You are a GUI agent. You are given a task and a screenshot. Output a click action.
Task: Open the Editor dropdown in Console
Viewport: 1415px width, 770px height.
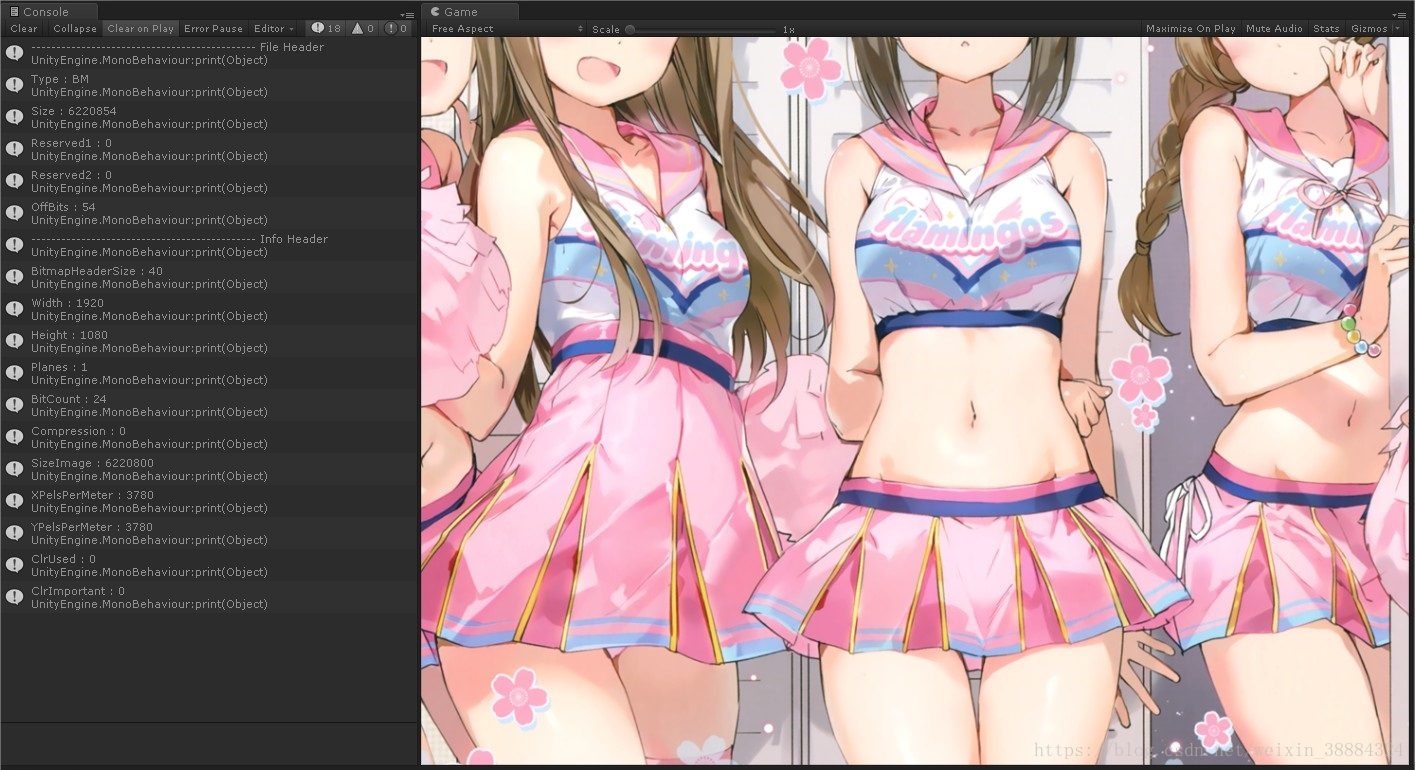[273, 29]
